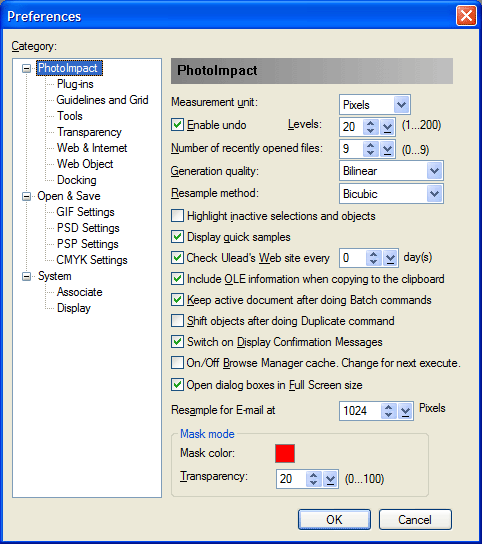The width and height of the screenshot is (482, 544).
Task: Enable Shift objects after Duplicate command
Action: point(177,321)
